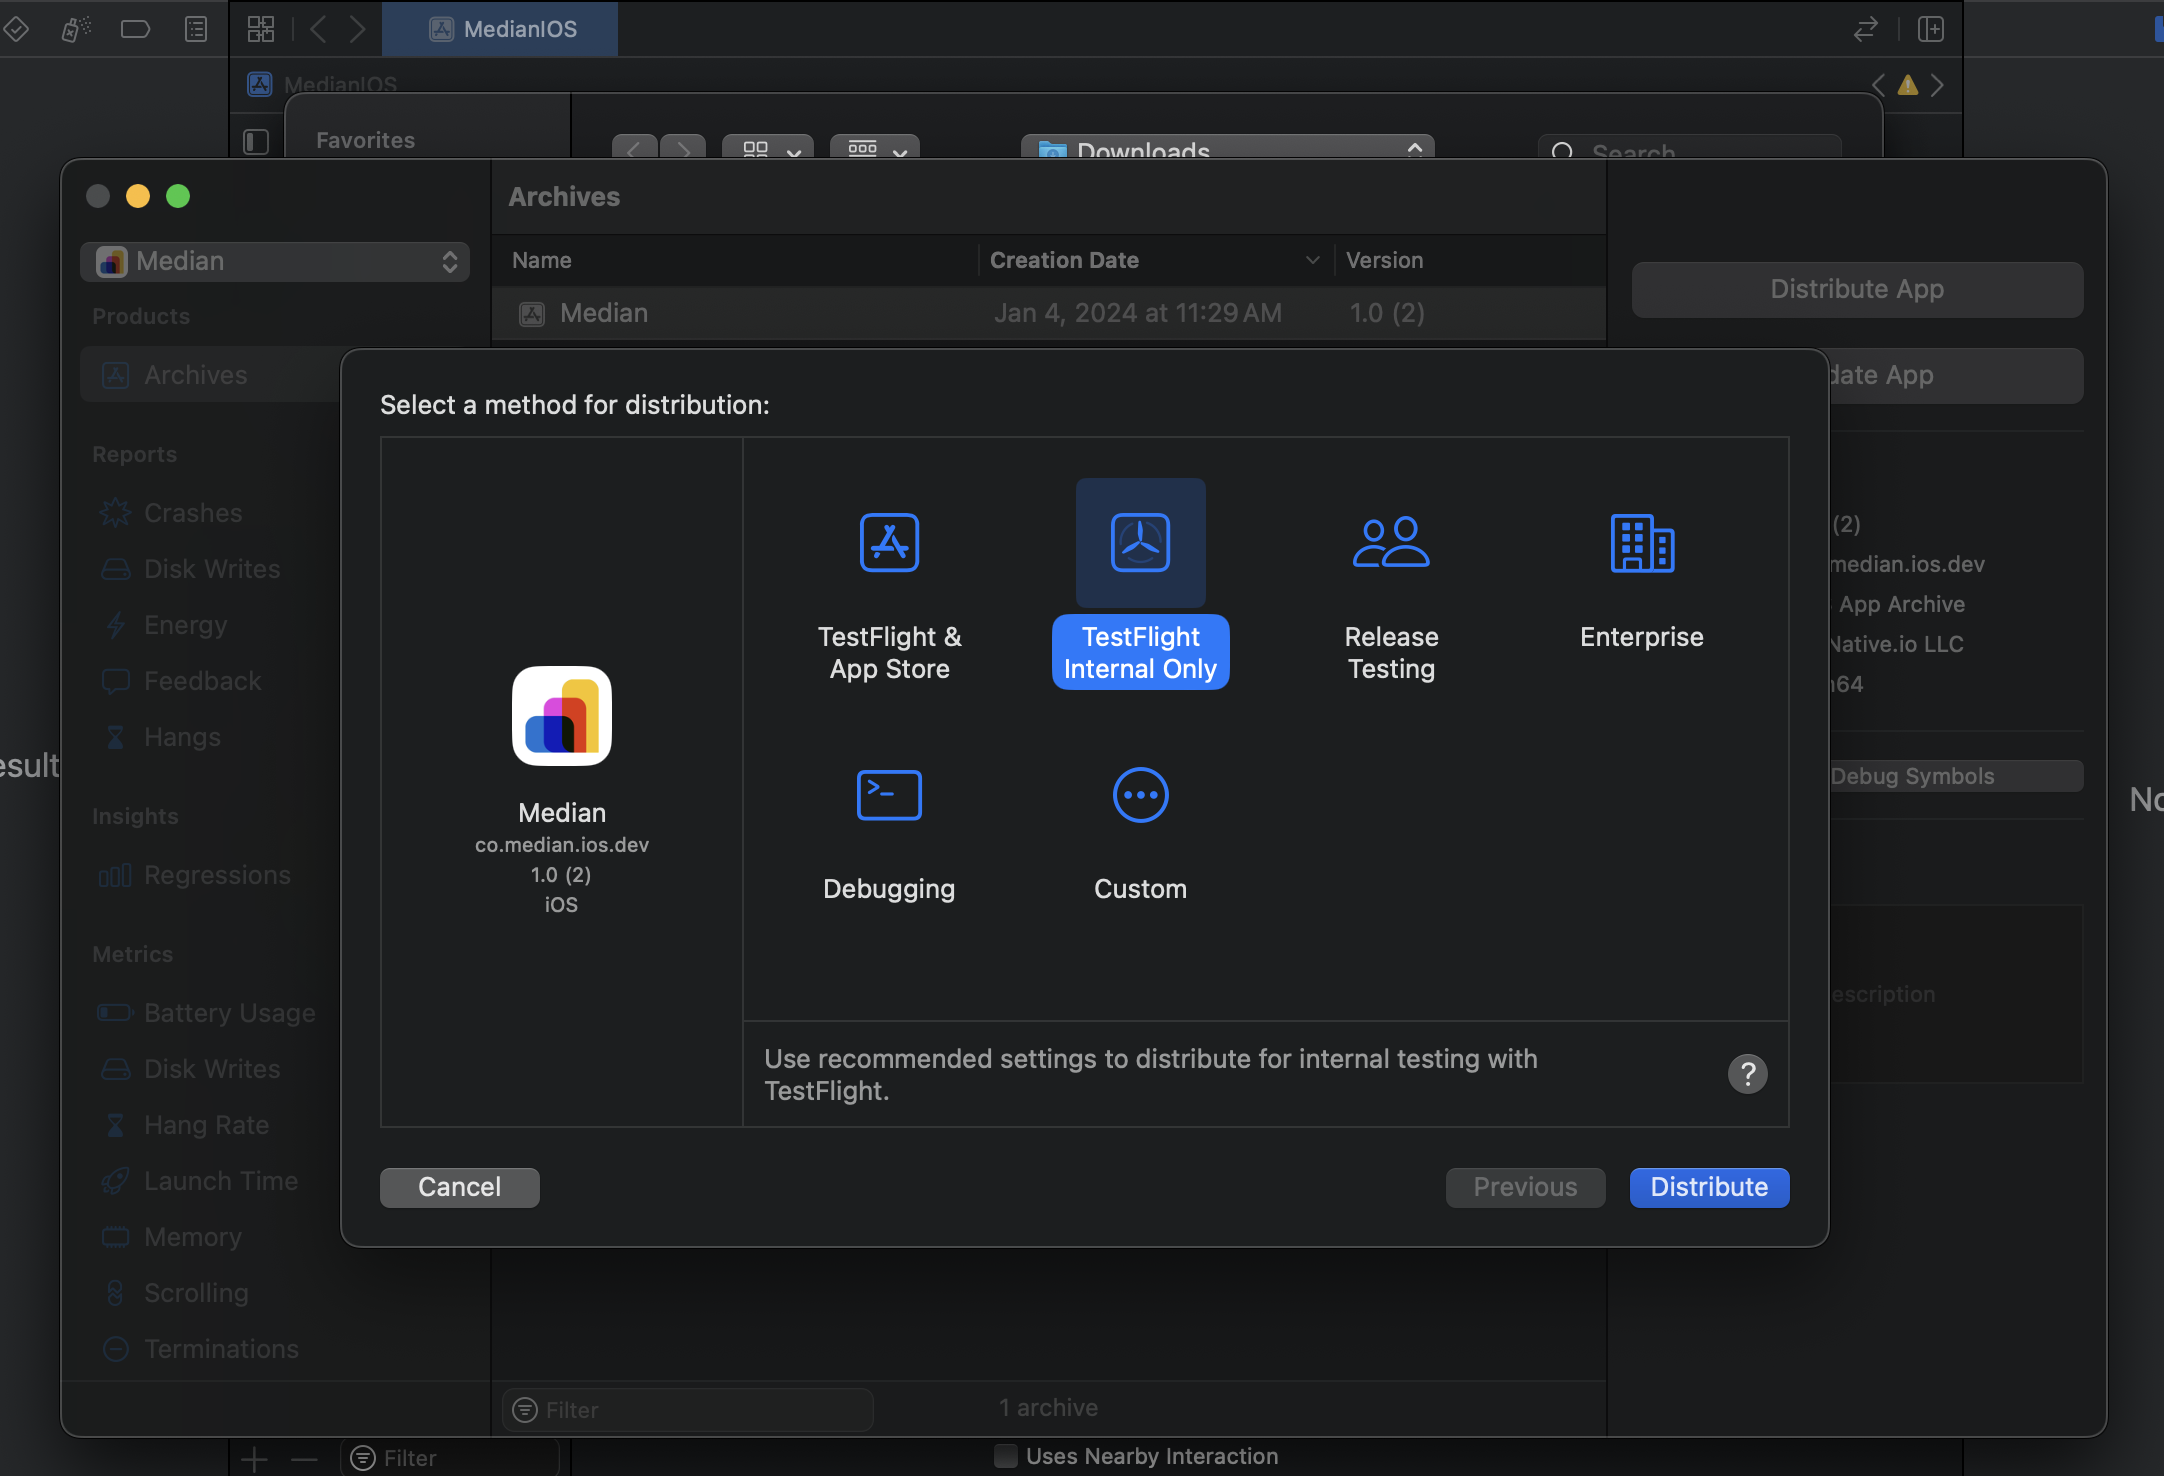Click Previous to go back one step
The image size is (2164, 1476).
pos(1526,1185)
